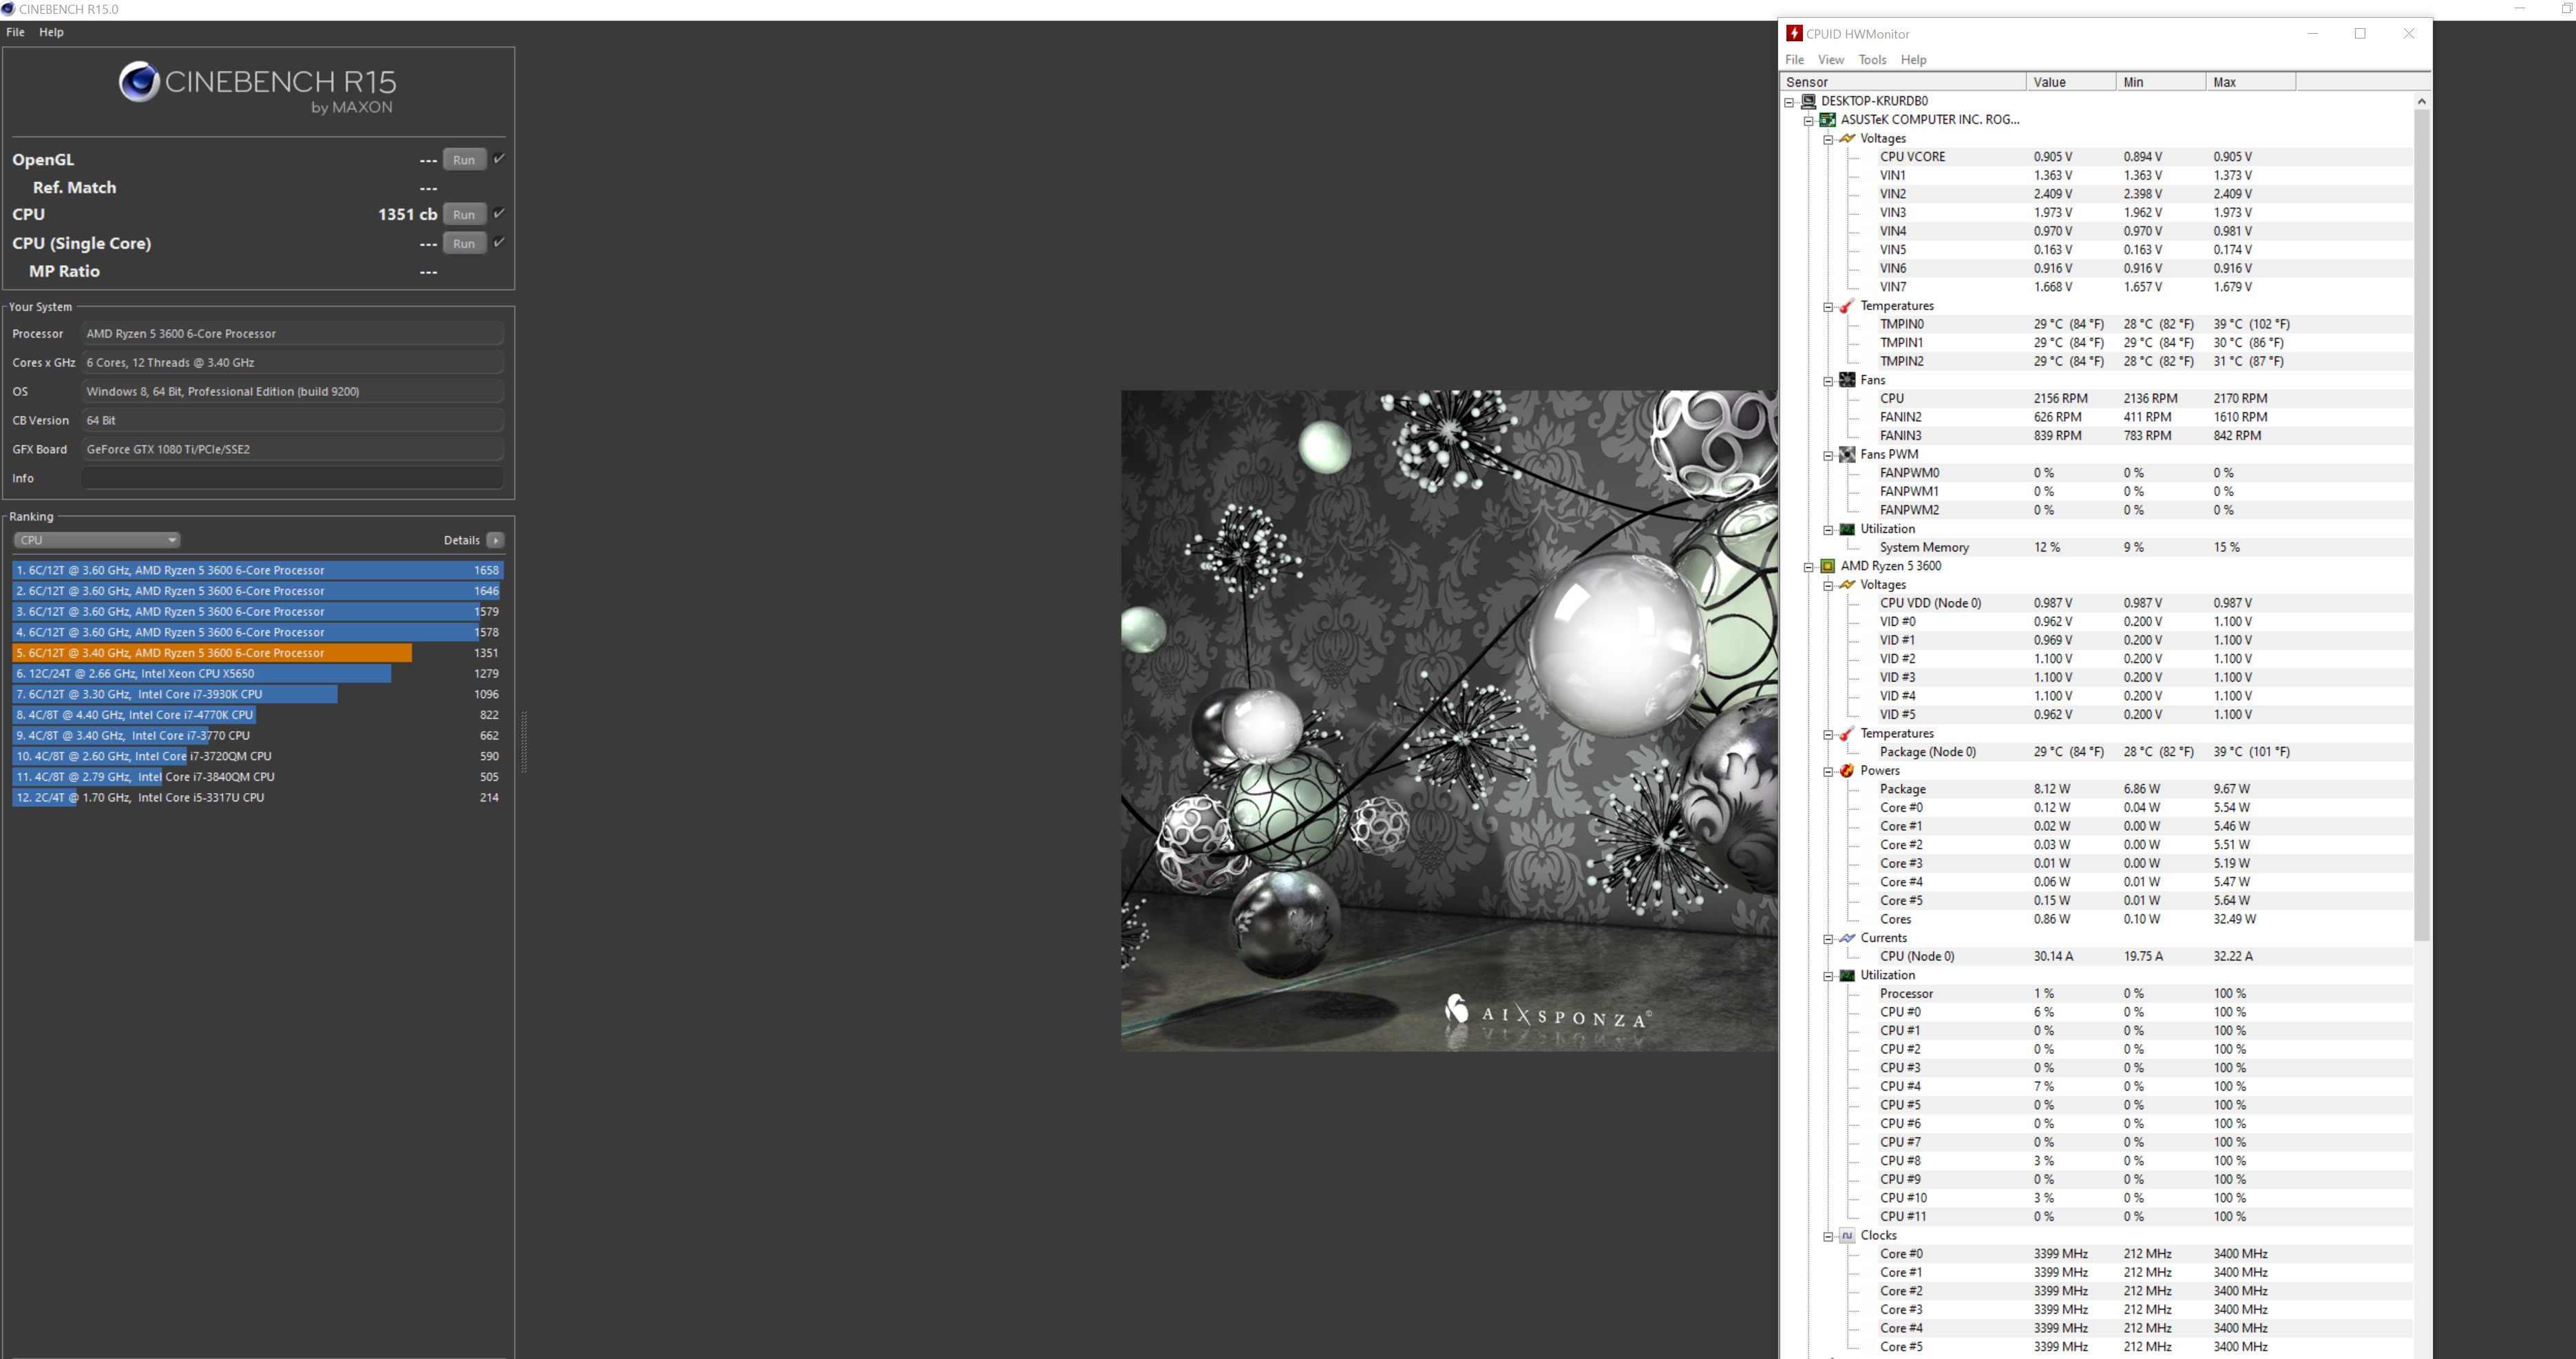2576x1359 pixels.
Task: Click the flame icon beside Powers
Action: click(1847, 771)
